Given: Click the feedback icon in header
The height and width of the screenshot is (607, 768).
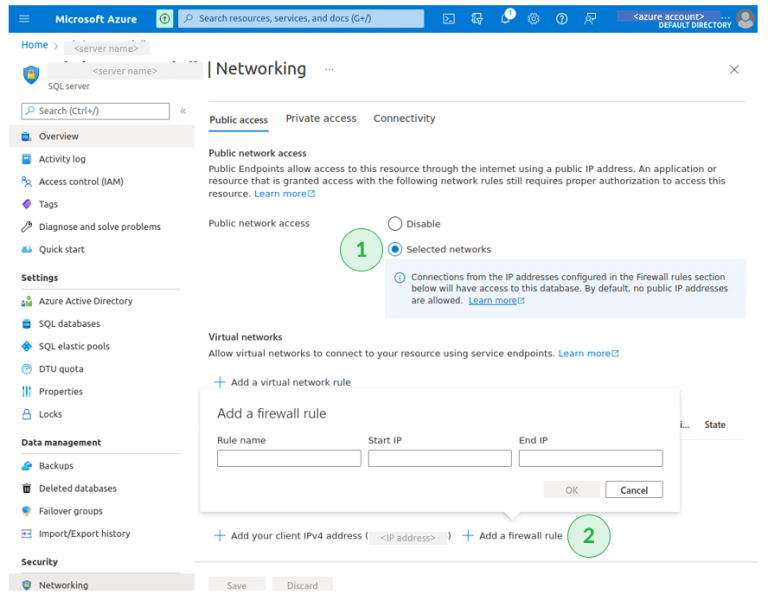Looking at the screenshot, I should (x=590, y=18).
